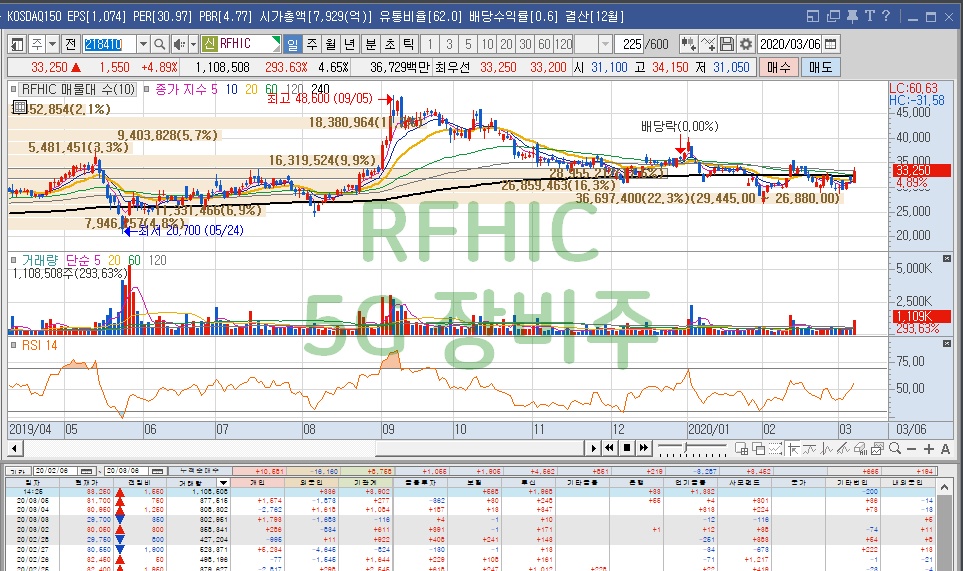Click chart stop square button

[x=626, y=448]
